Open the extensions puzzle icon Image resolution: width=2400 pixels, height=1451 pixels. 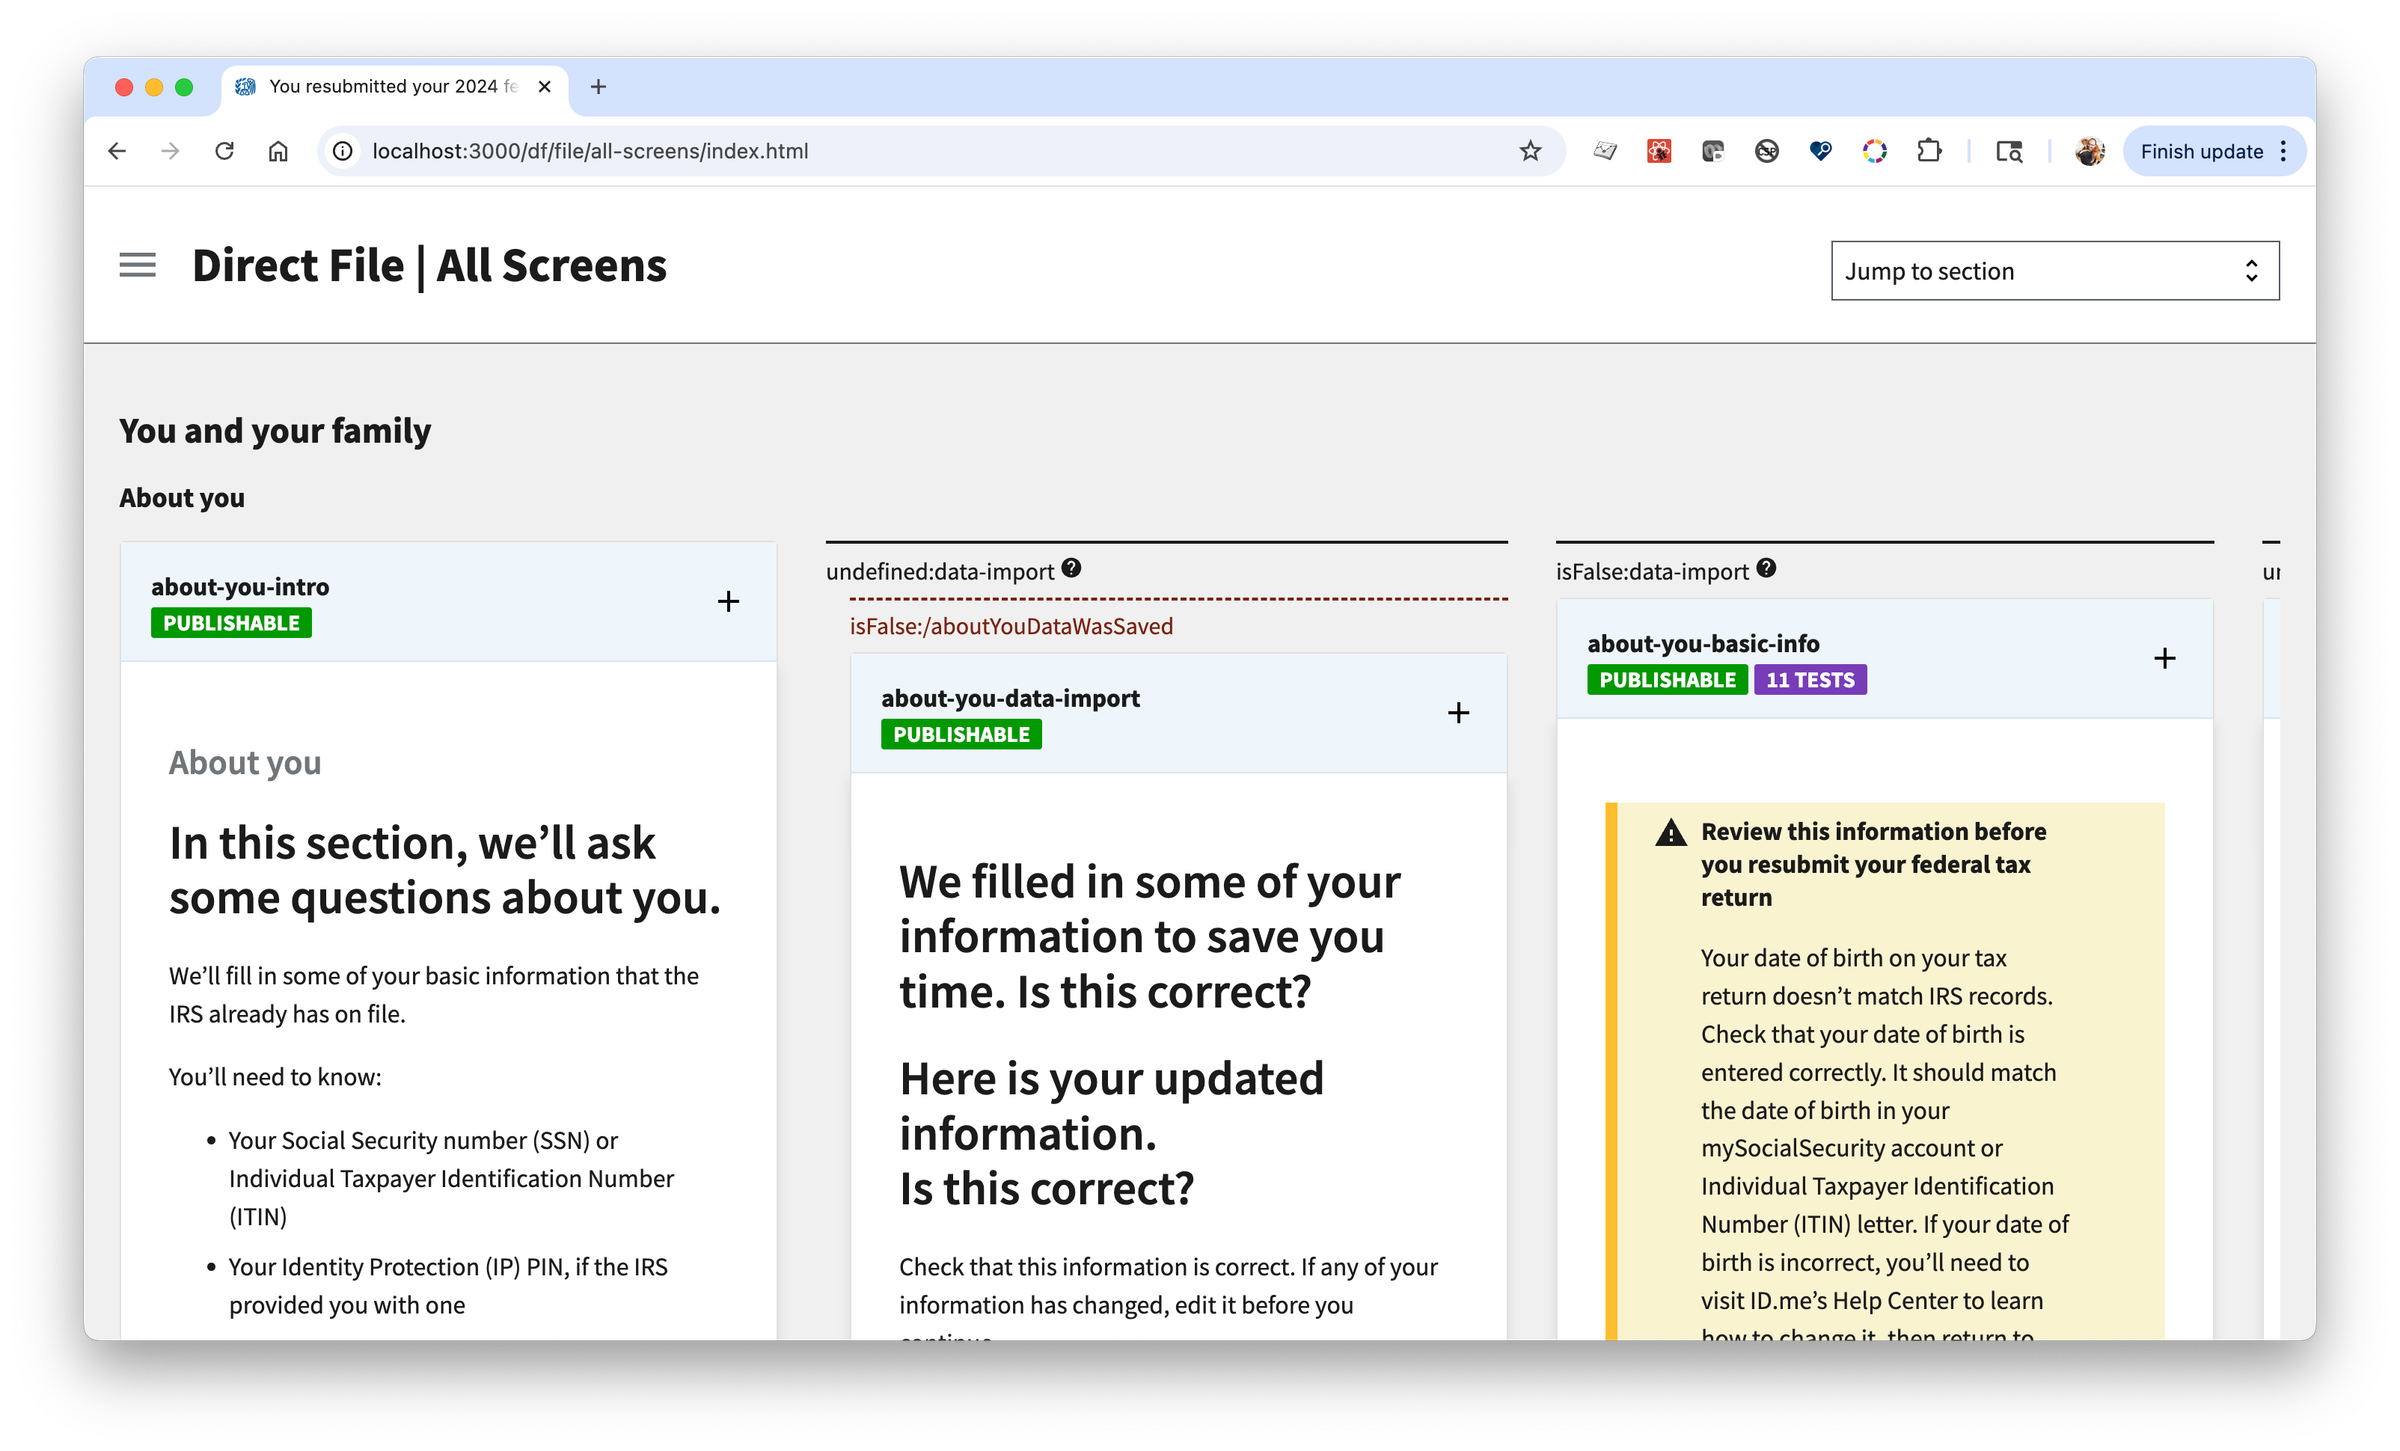pyautogui.click(x=1928, y=151)
